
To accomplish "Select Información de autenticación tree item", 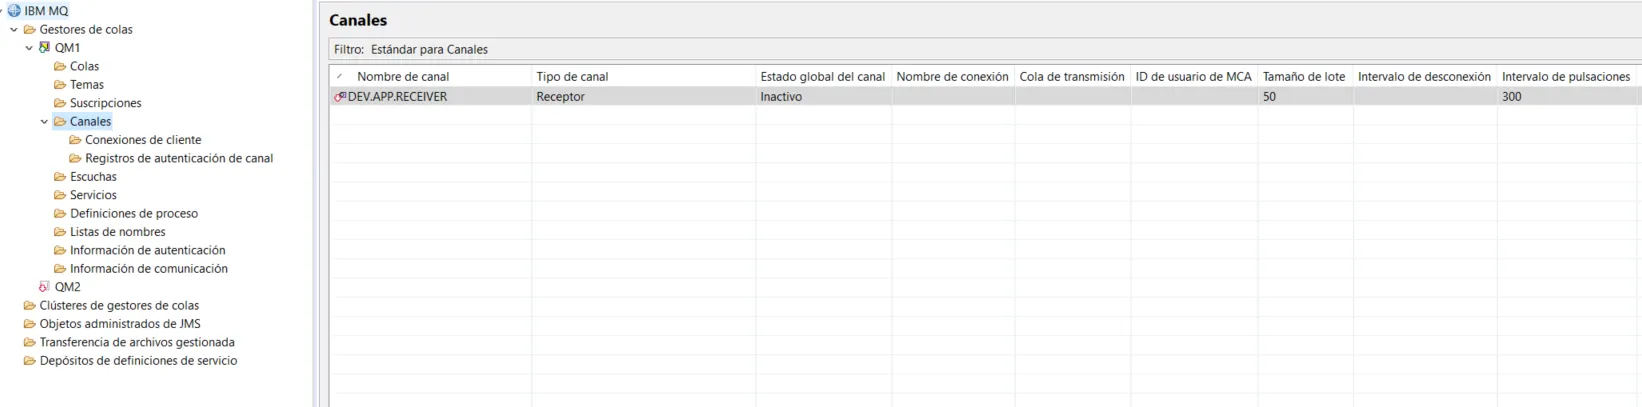I will (148, 250).
